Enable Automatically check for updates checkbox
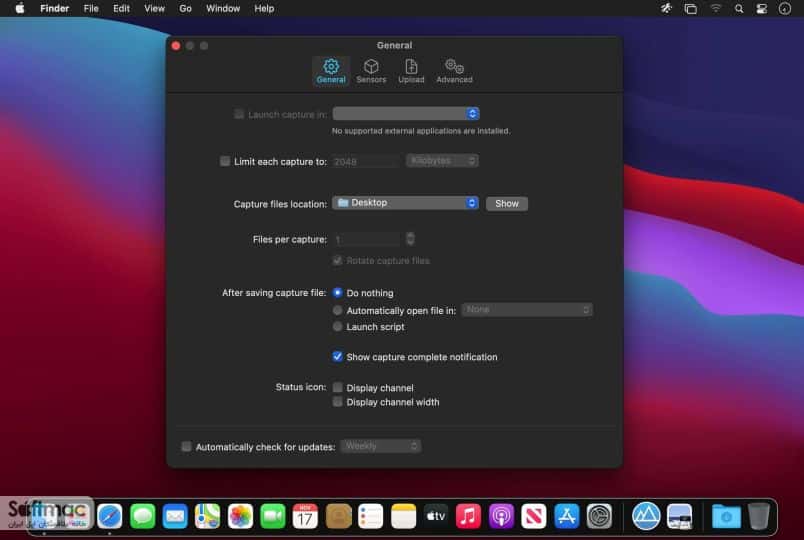The image size is (804, 540). (x=186, y=447)
